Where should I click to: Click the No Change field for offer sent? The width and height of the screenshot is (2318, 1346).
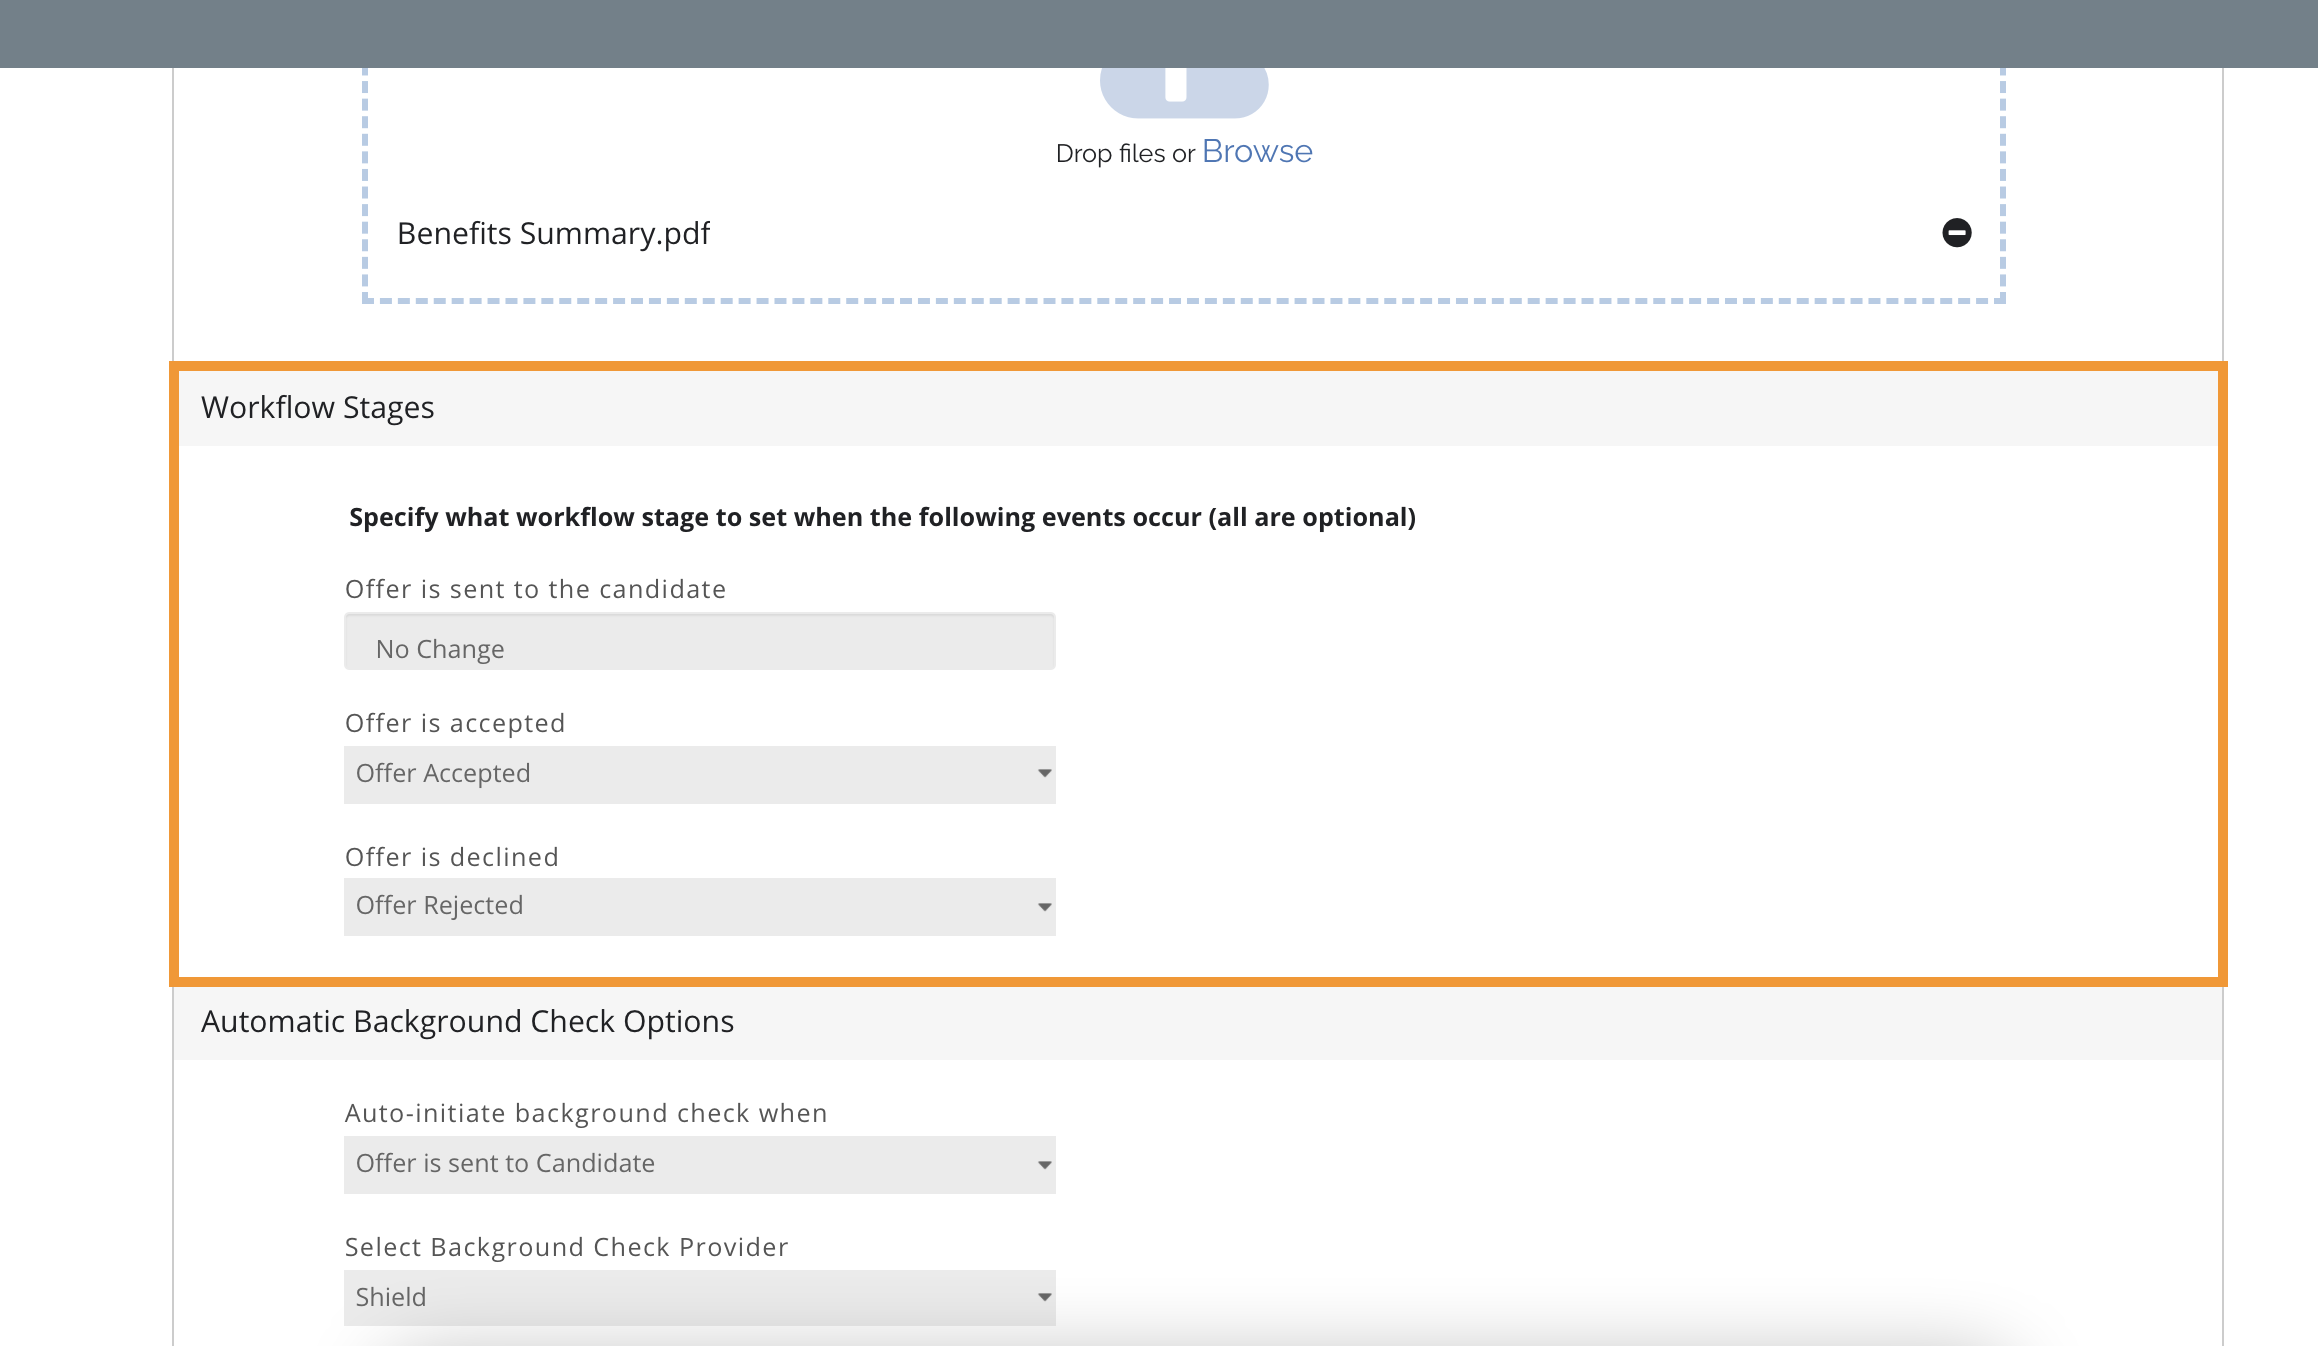(700, 642)
